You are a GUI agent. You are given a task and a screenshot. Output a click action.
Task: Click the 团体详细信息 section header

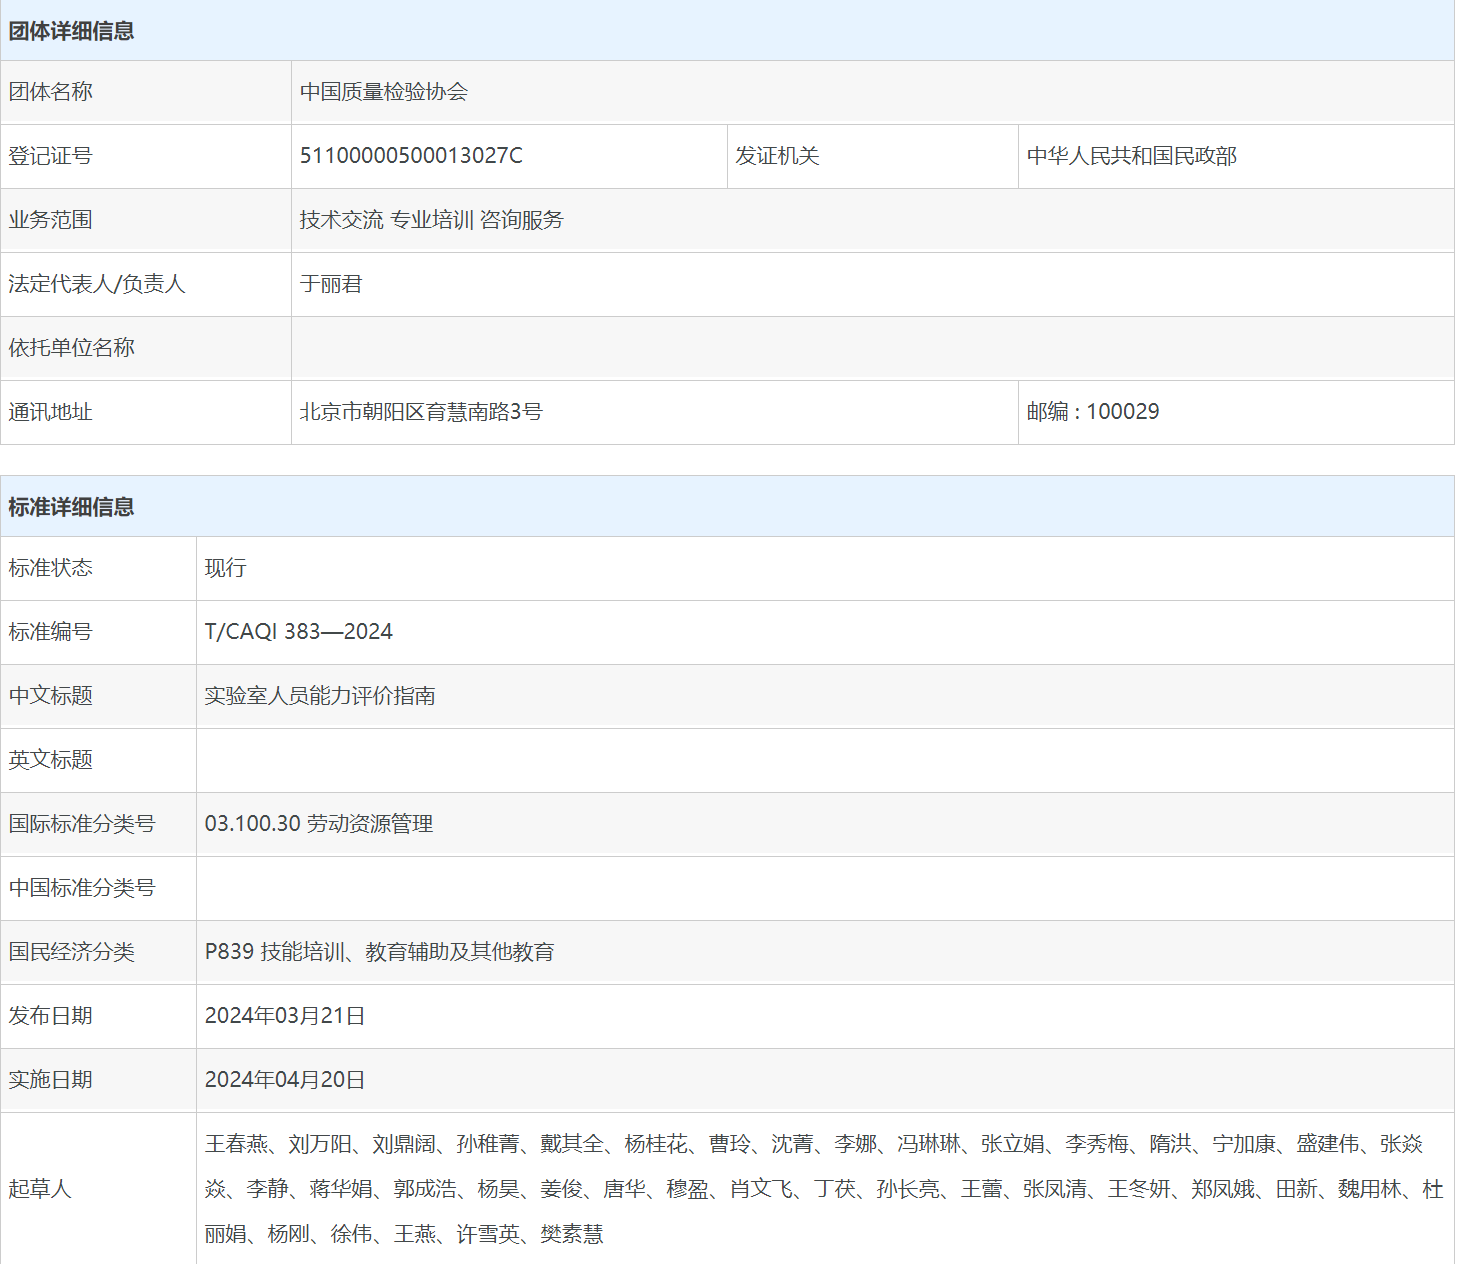(727, 30)
